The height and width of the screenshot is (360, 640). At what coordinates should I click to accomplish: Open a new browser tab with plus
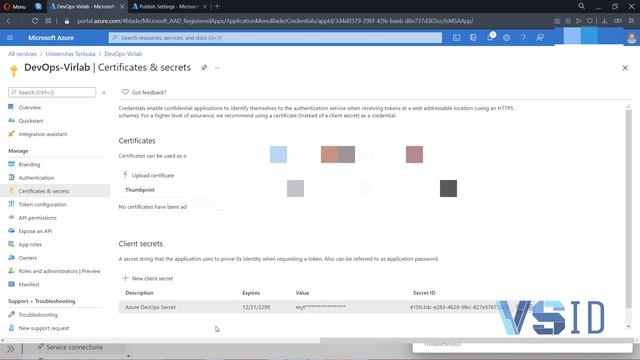pyautogui.click(x=217, y=7)
